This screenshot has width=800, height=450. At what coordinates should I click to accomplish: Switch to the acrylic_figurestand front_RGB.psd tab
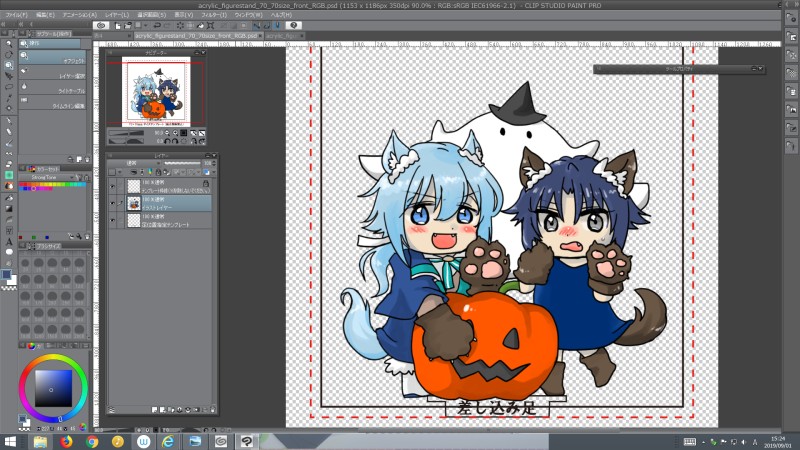click(196, 36)
